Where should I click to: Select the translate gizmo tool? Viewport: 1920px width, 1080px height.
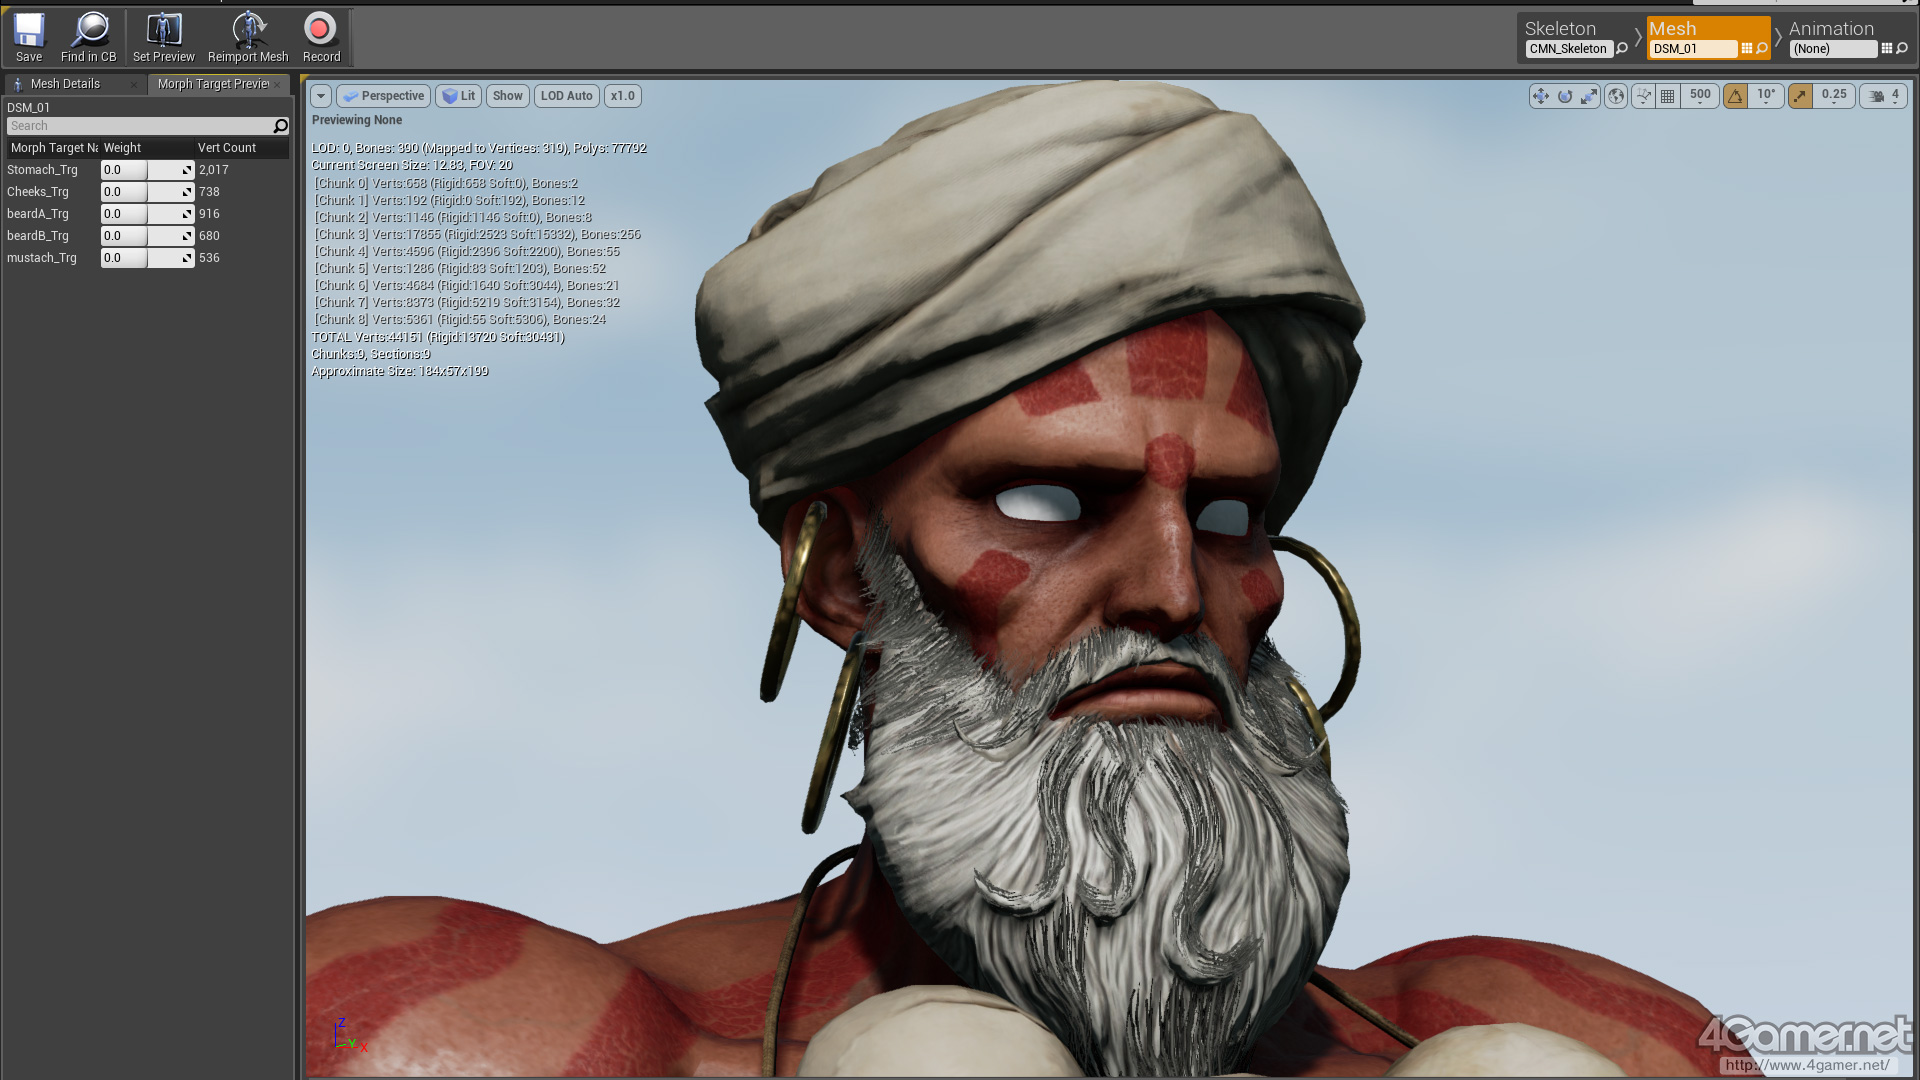1540,96
